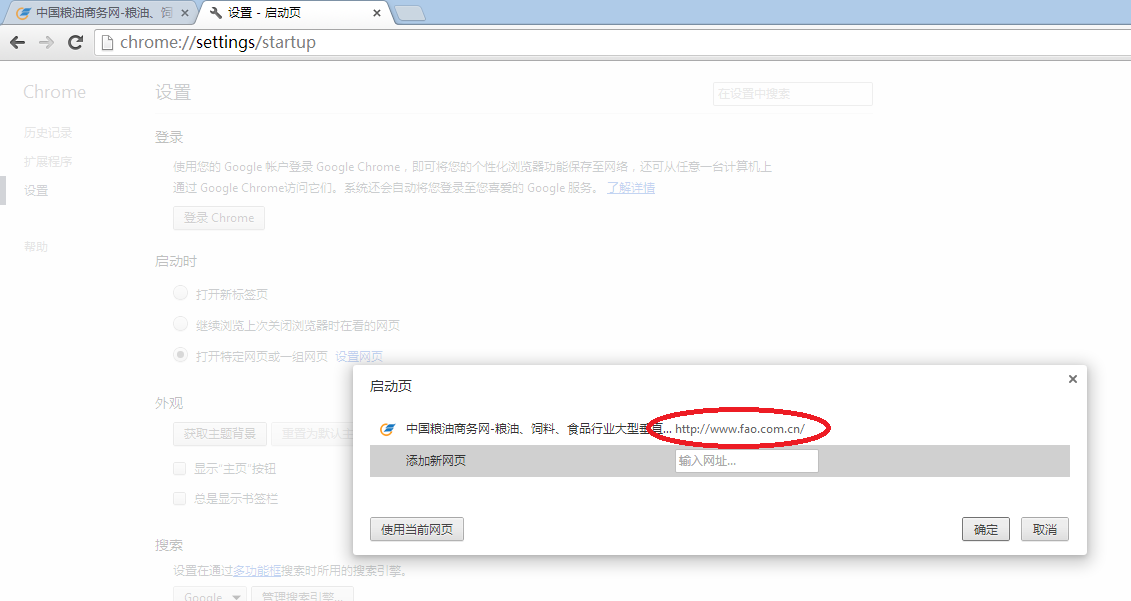Select 继续浏览上次关闭浏览器时在看的网页 radio option
Image resolution: width=1131 pixels, height=601 pixels.
click(180, 324)
